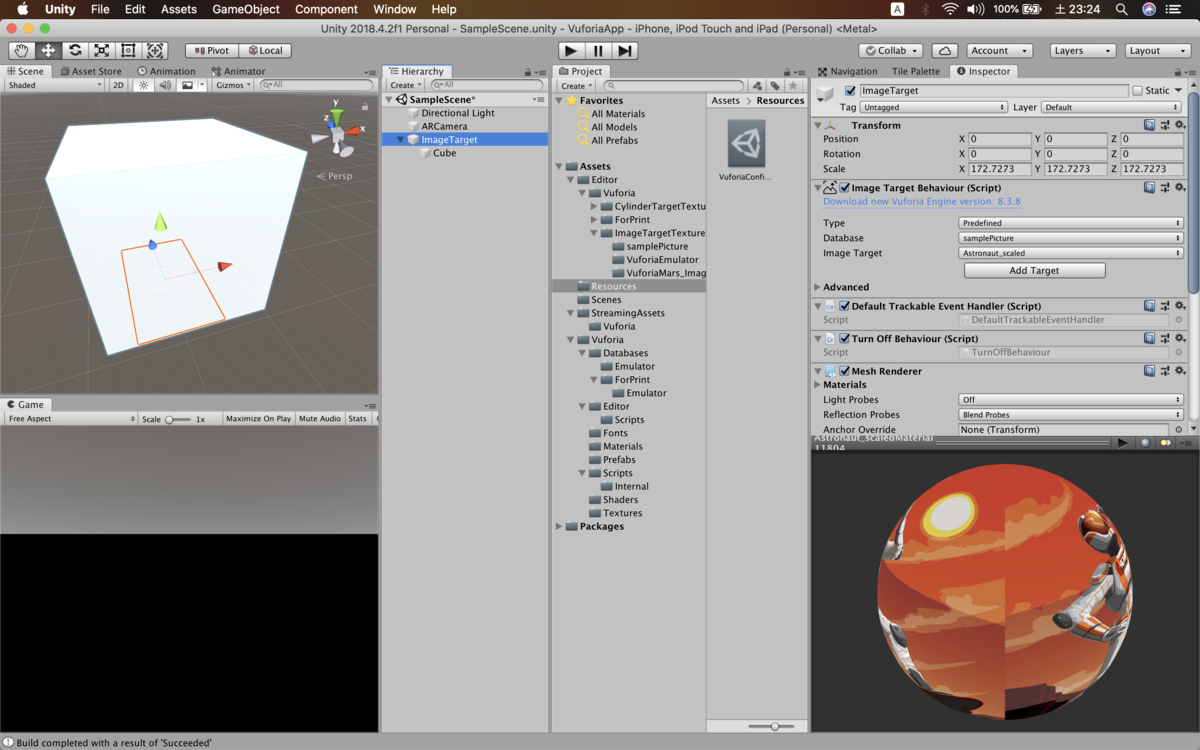Select the Scale tool
Screen dimensions: 1200x750
(100, 50)
